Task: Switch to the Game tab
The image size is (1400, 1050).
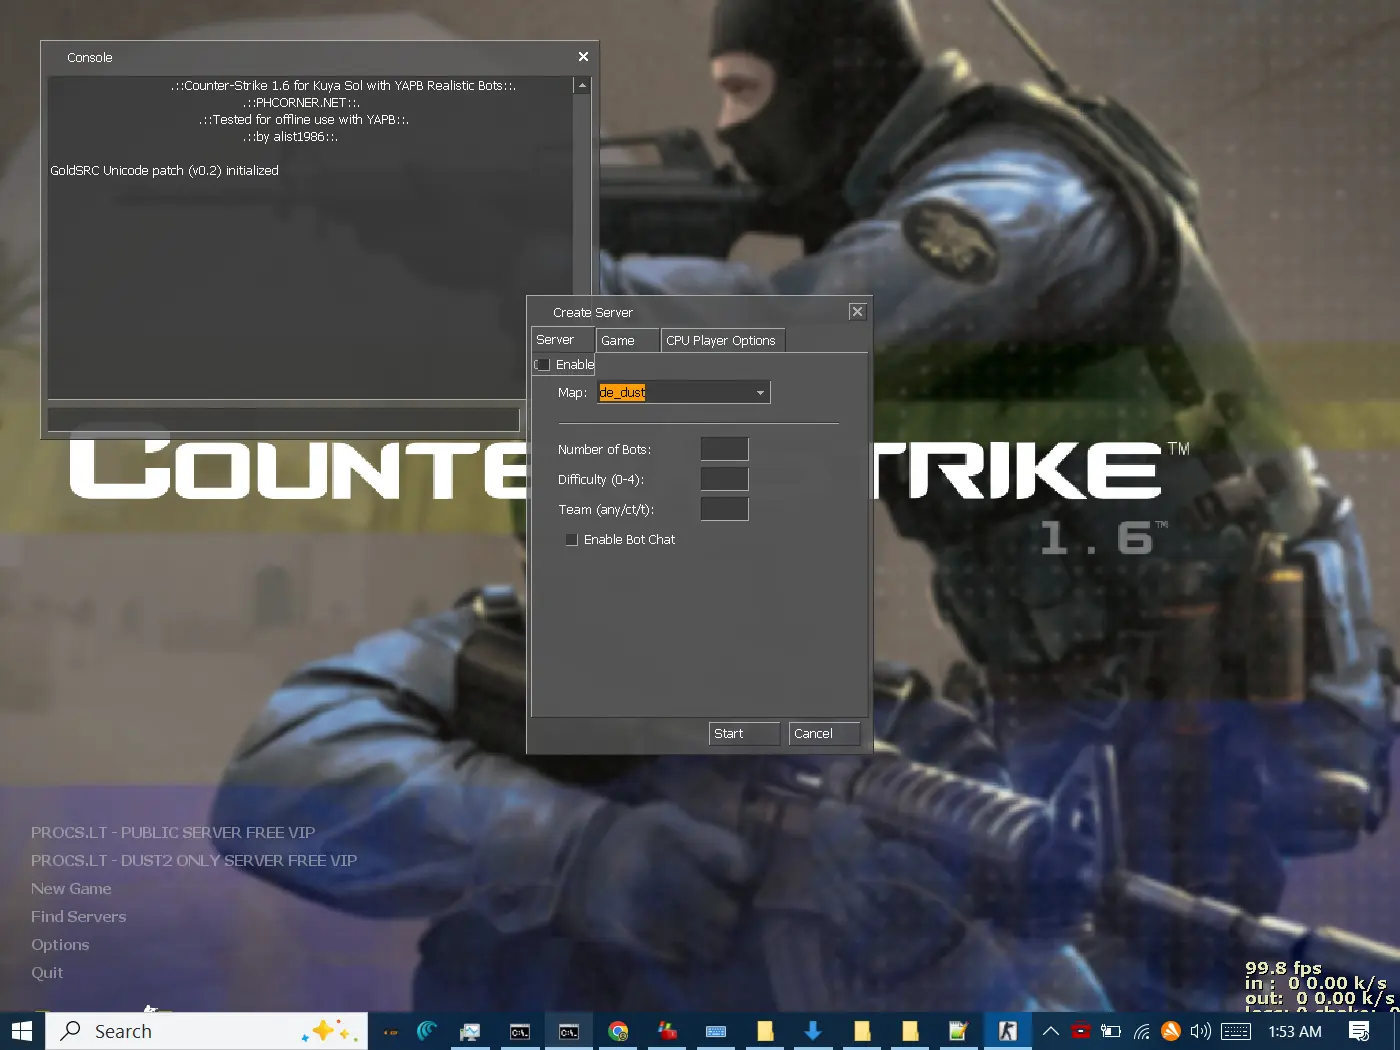Action: [628, 340]
